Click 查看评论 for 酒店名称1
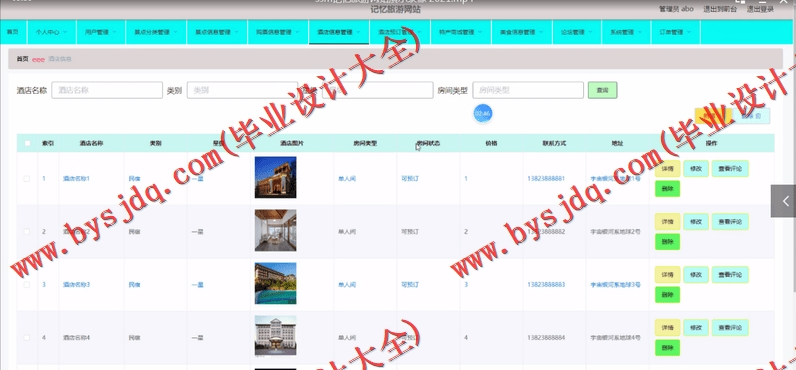 [x=730, y=169]
